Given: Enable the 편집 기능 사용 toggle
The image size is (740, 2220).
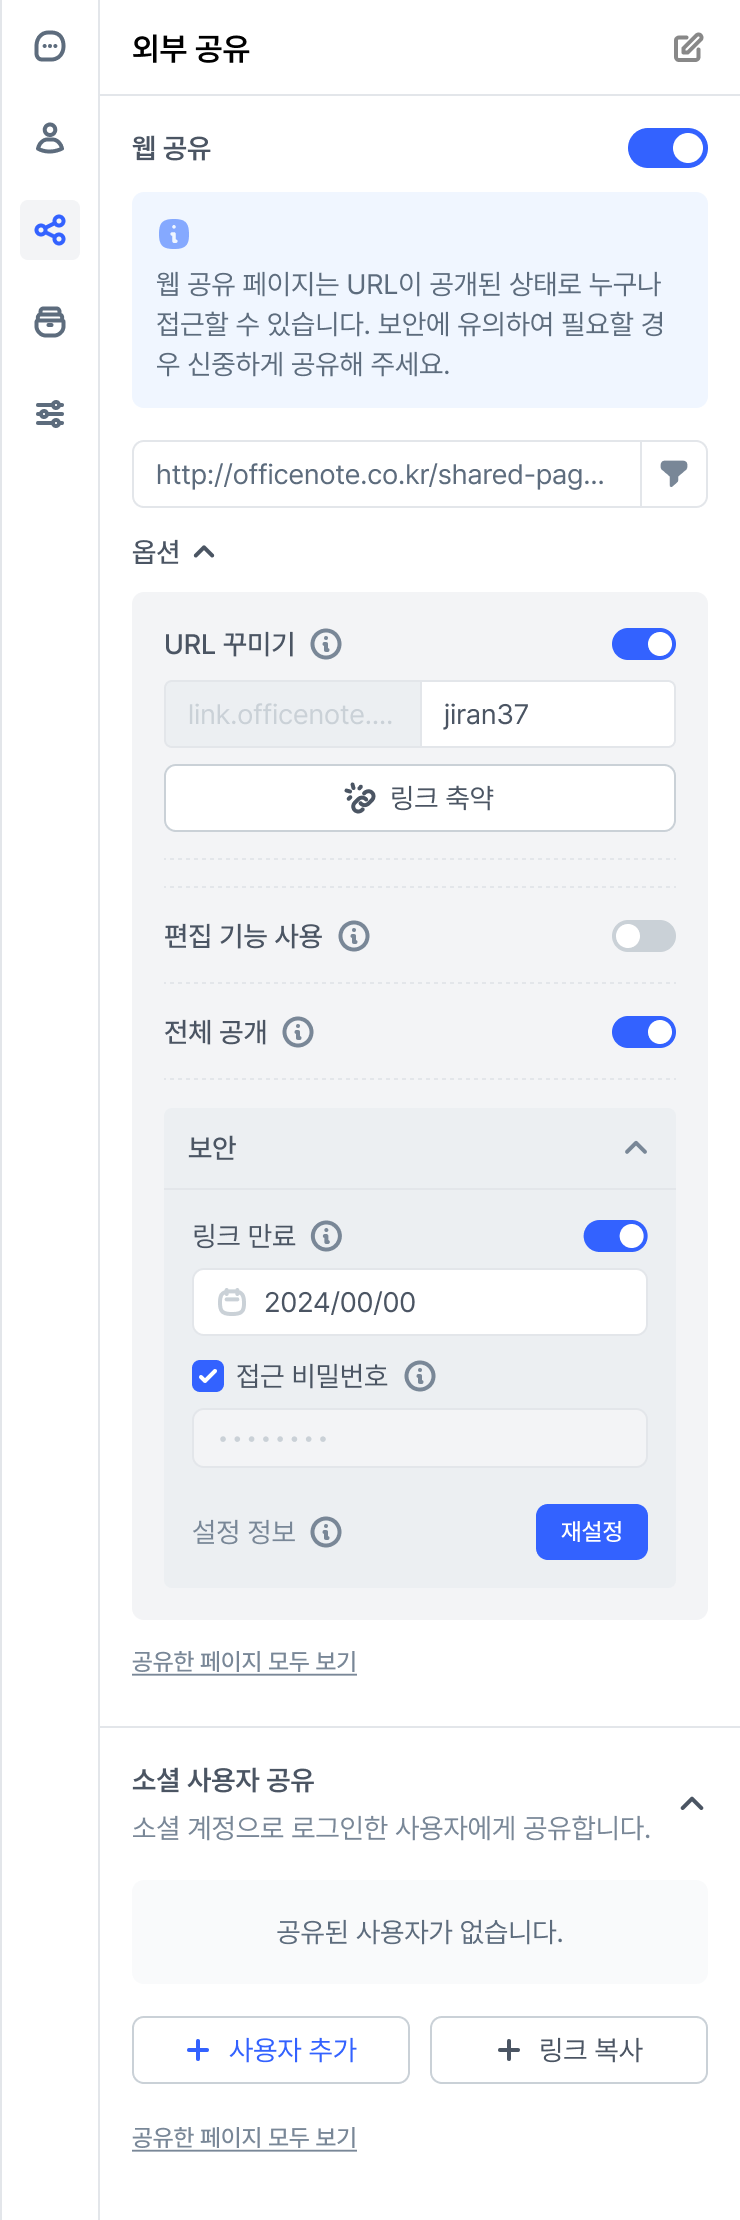Looking at the screenshot, I should coord(643,936).
